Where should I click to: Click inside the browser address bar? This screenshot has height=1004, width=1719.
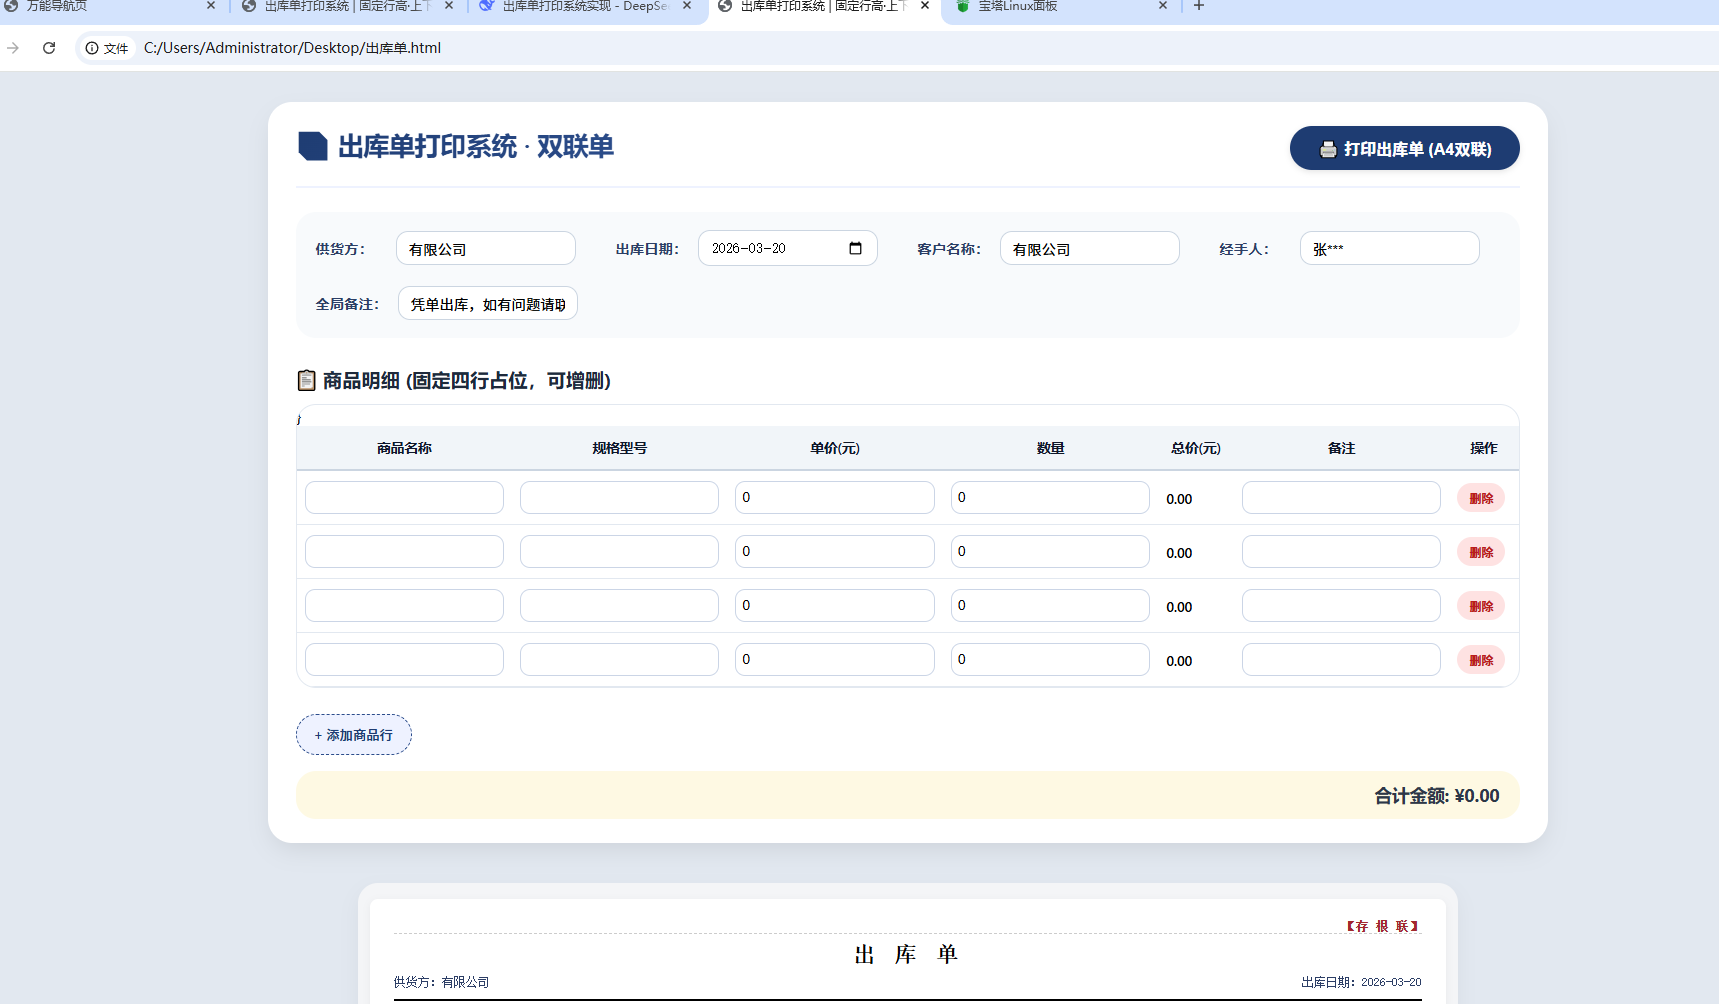(400, 47)
